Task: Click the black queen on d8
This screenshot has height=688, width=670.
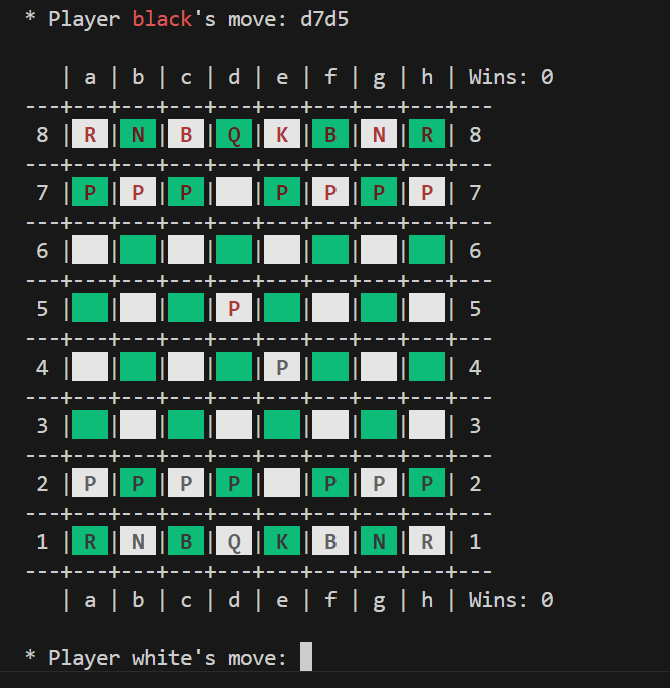Action: click(234, 135)
